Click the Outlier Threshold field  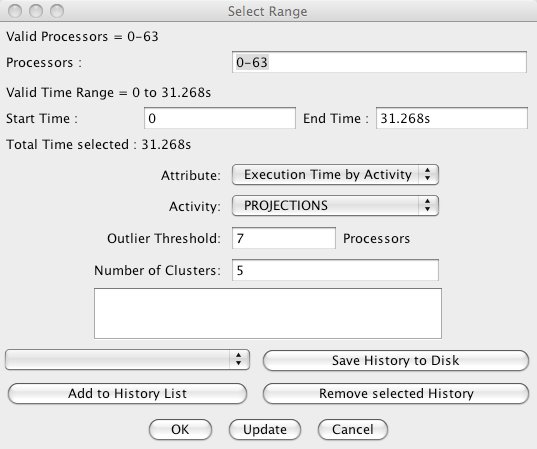point(284,238)
